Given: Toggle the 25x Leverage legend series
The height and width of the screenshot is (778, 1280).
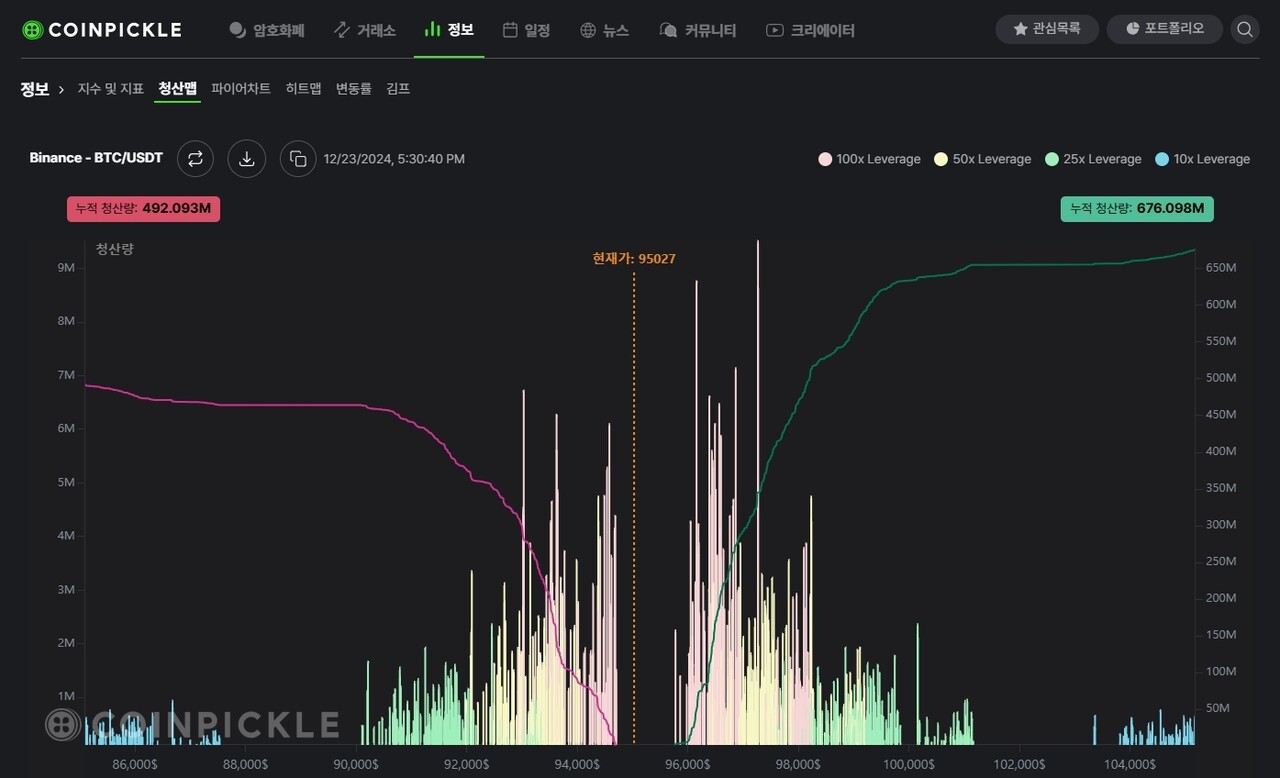Looking at the screenshot, I should coord(1093,159).
